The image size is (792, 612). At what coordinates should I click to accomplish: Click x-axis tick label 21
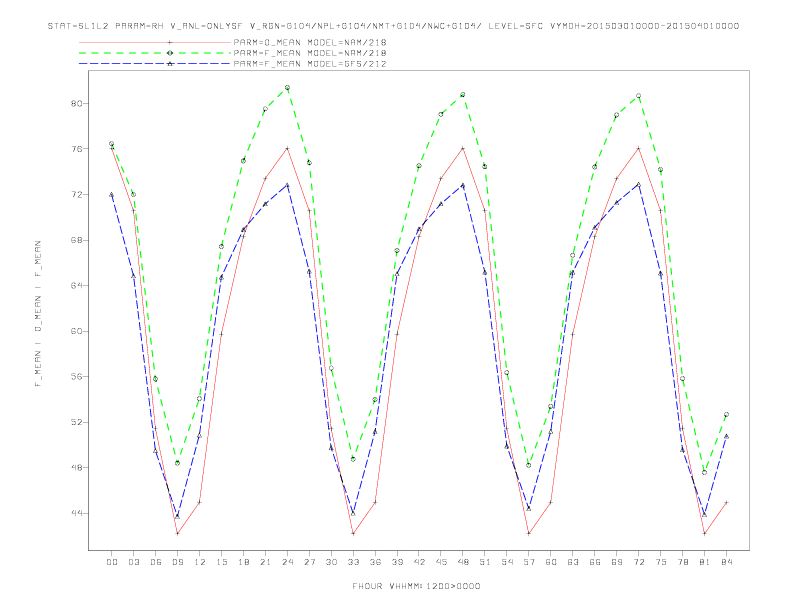coord(266,562)
